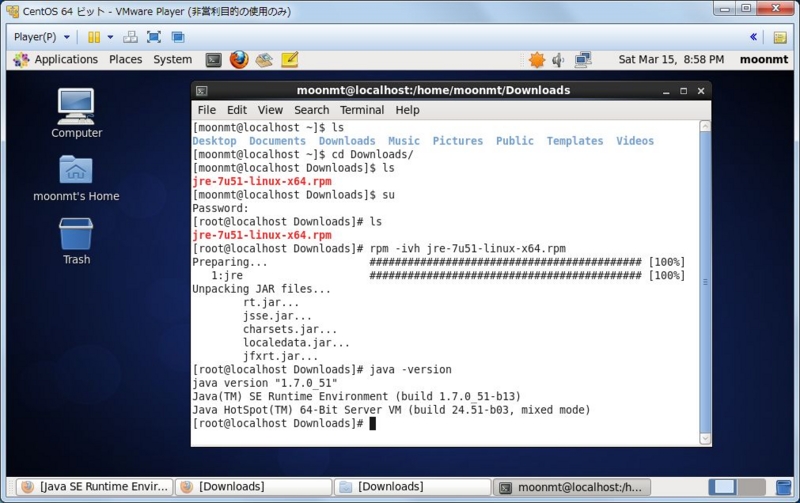Open the terminal Search menu

click(311, 110)
